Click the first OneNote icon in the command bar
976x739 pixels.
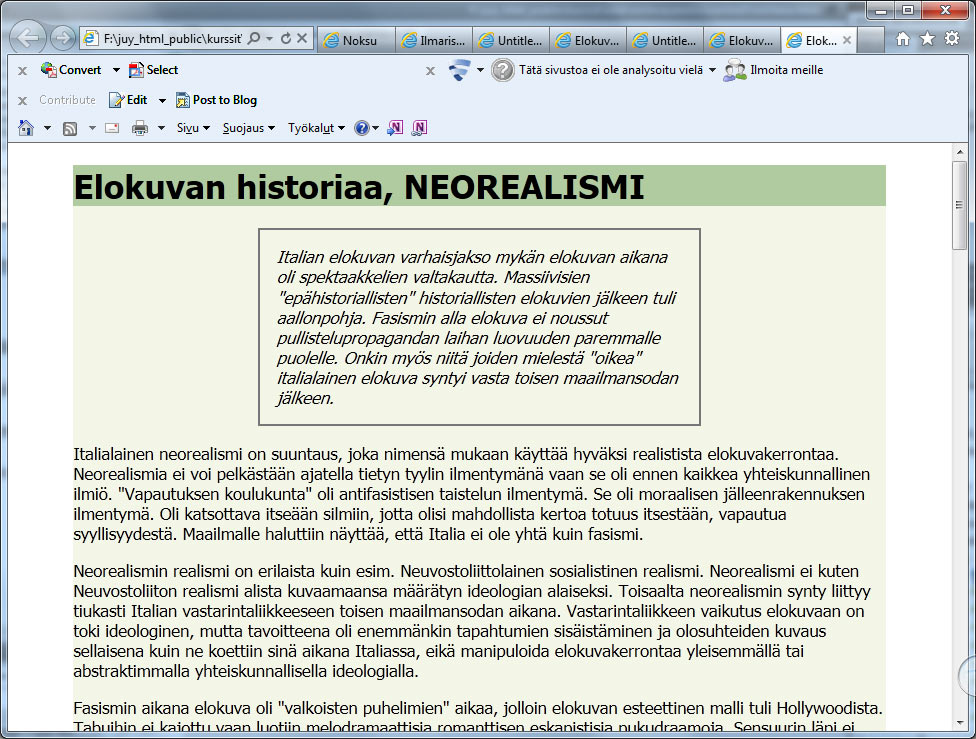point(395,128)
